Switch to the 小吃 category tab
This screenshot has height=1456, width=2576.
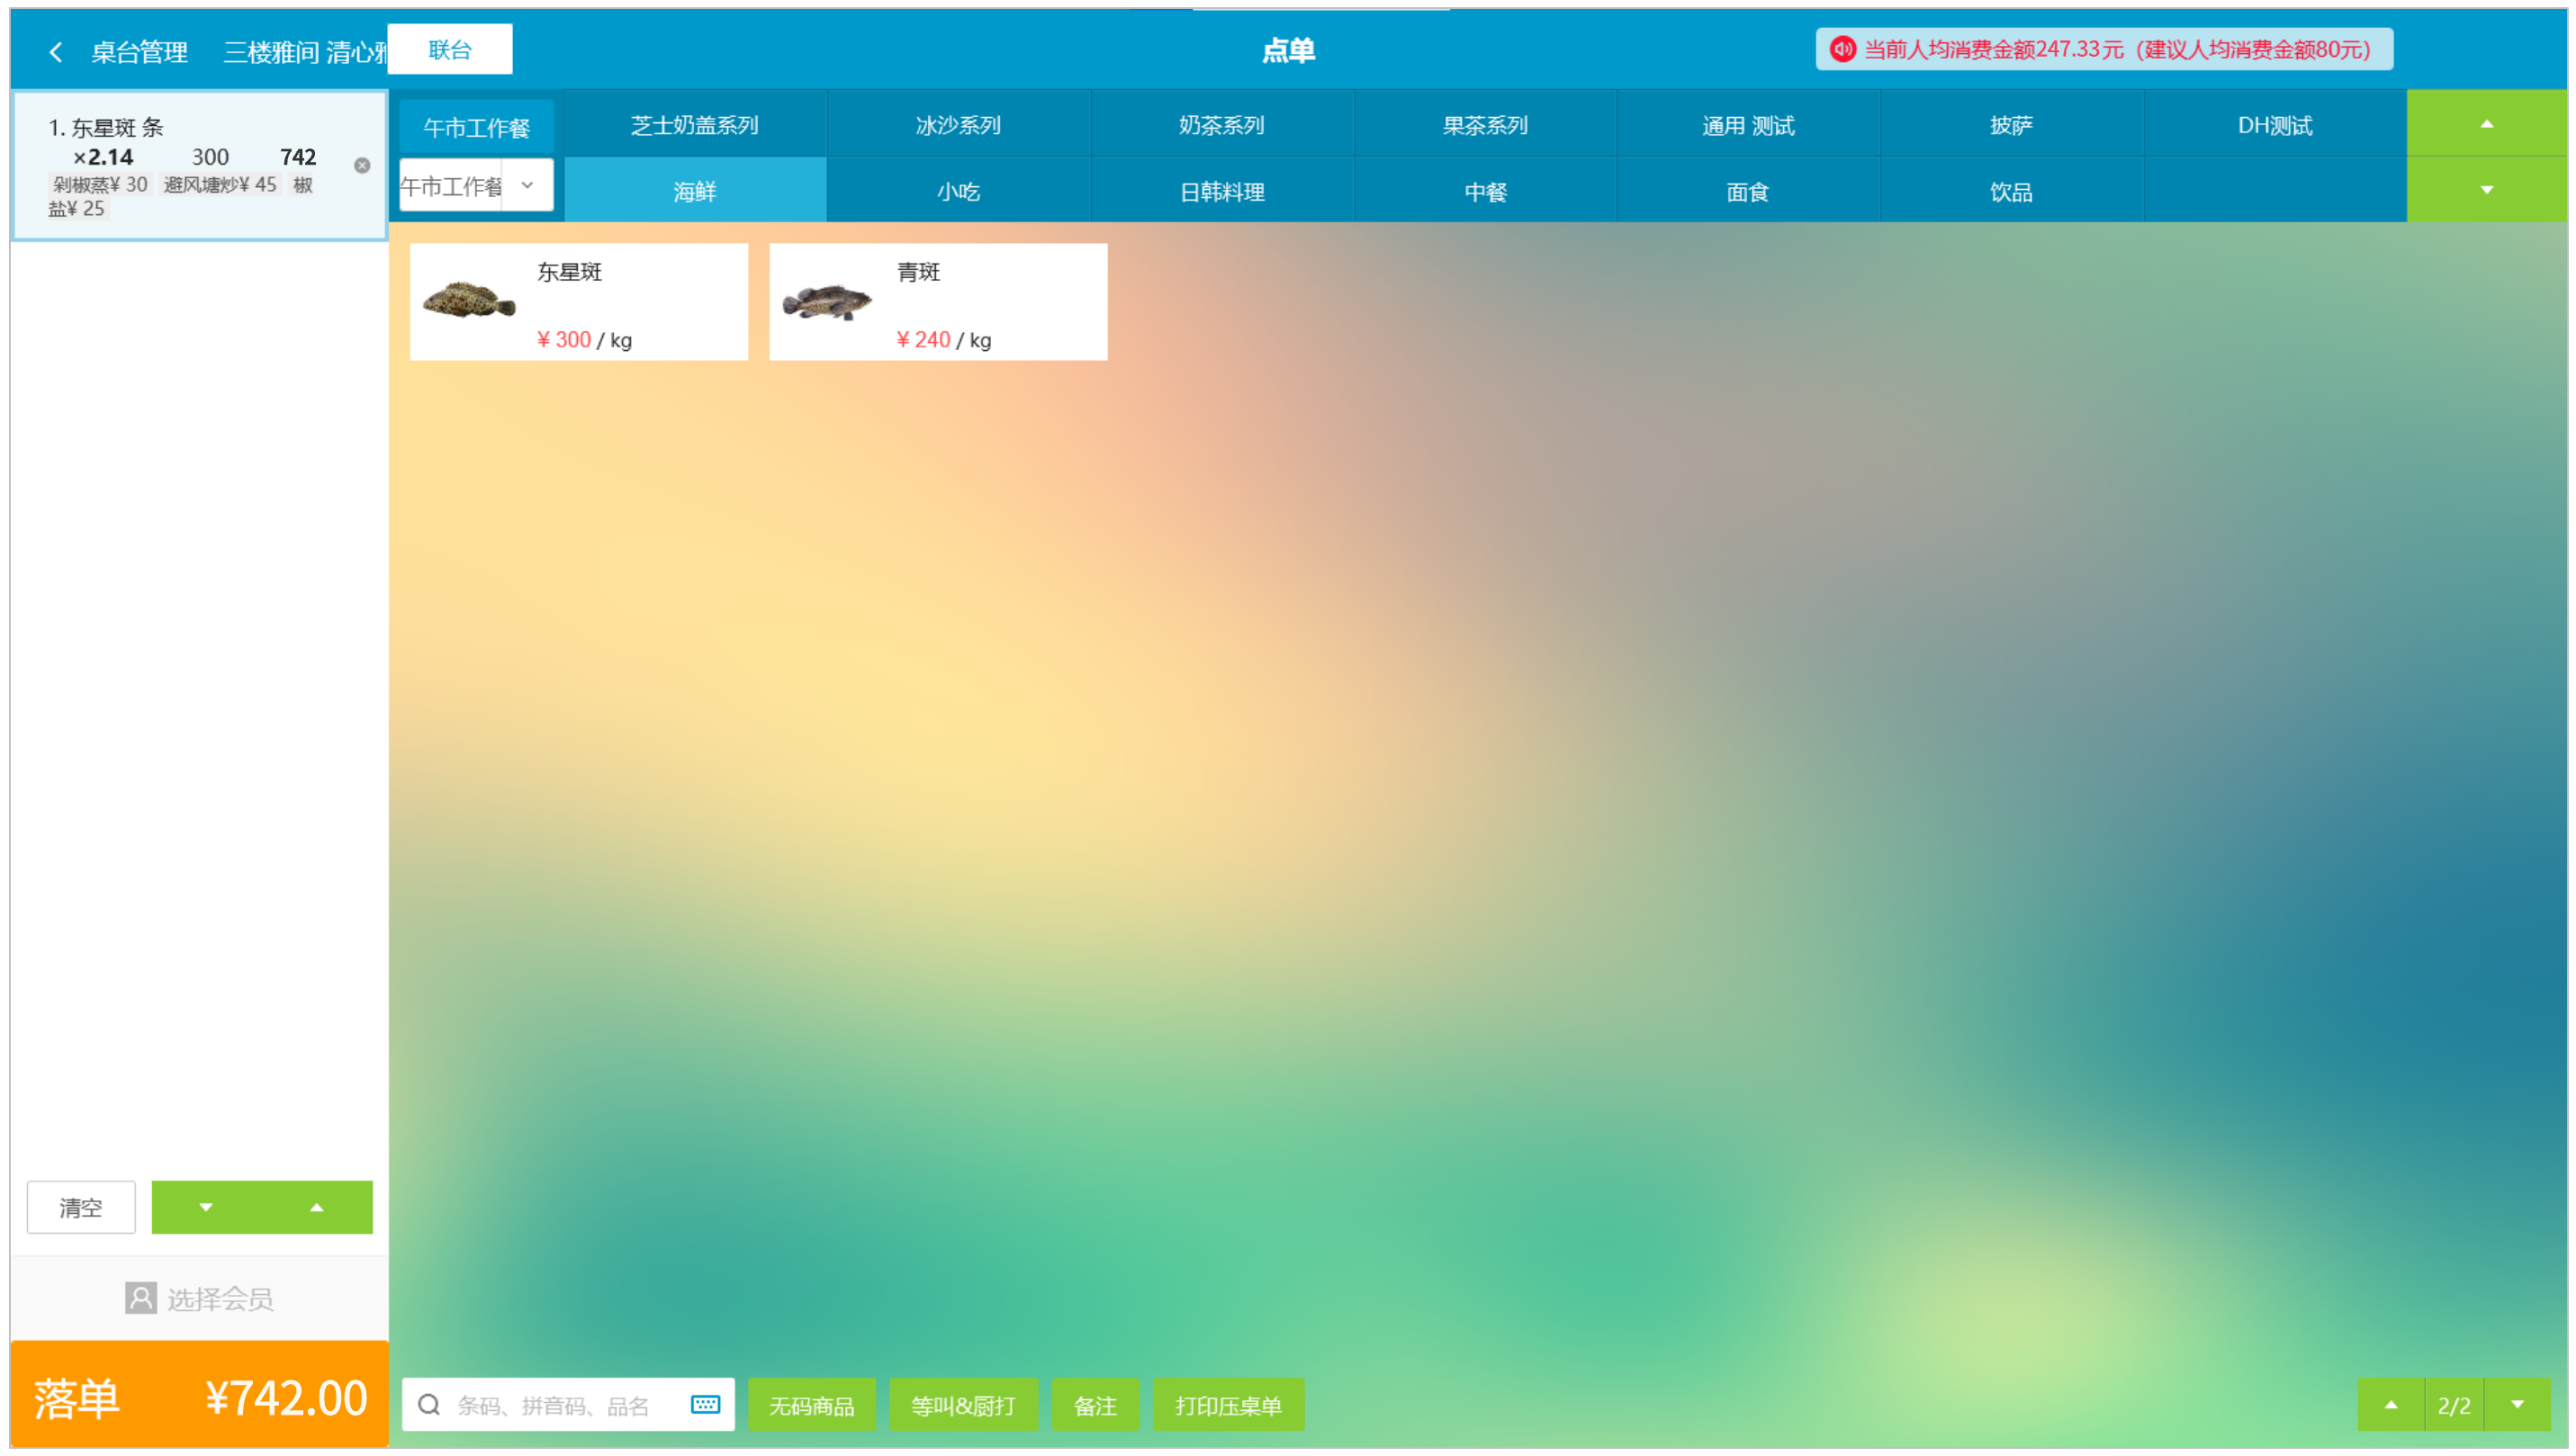pyautogui.click(x=958, y=191)
